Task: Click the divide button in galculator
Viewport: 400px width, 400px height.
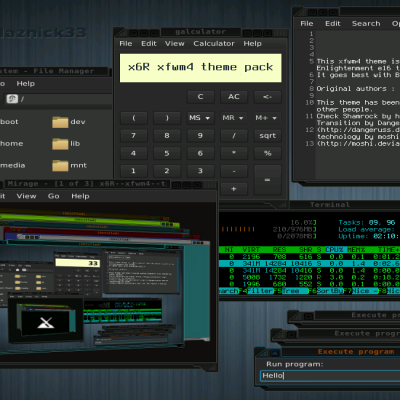Action: pos(233,136)
